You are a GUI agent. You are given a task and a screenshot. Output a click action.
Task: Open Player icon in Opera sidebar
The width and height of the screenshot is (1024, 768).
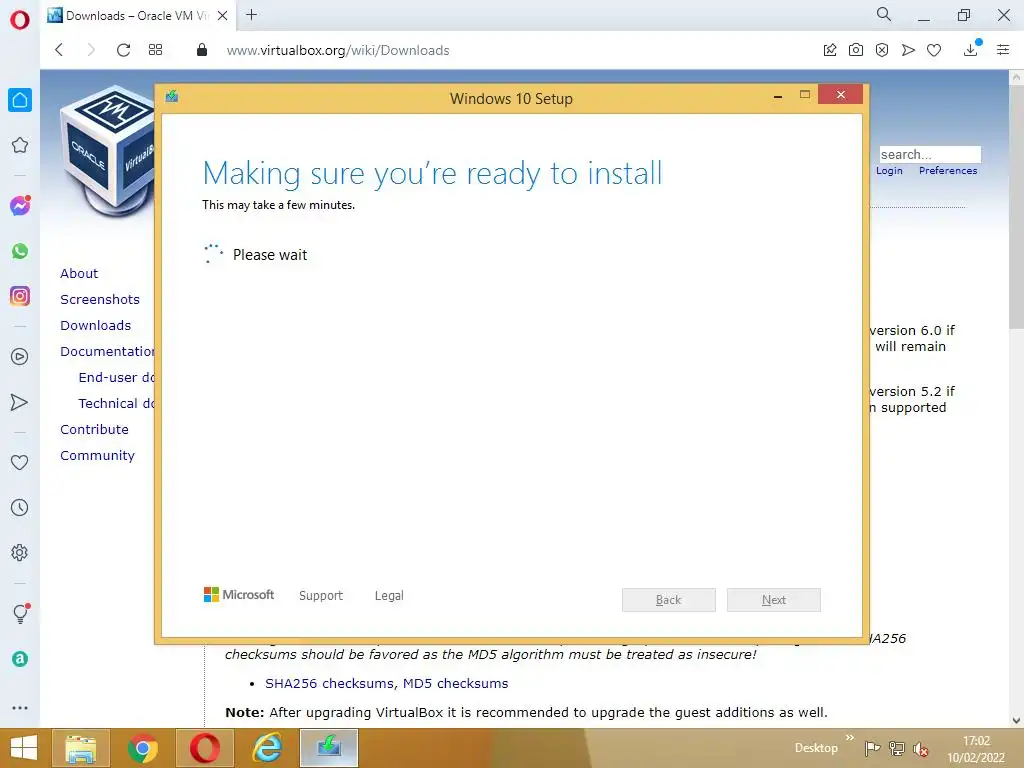pos(20,357)
